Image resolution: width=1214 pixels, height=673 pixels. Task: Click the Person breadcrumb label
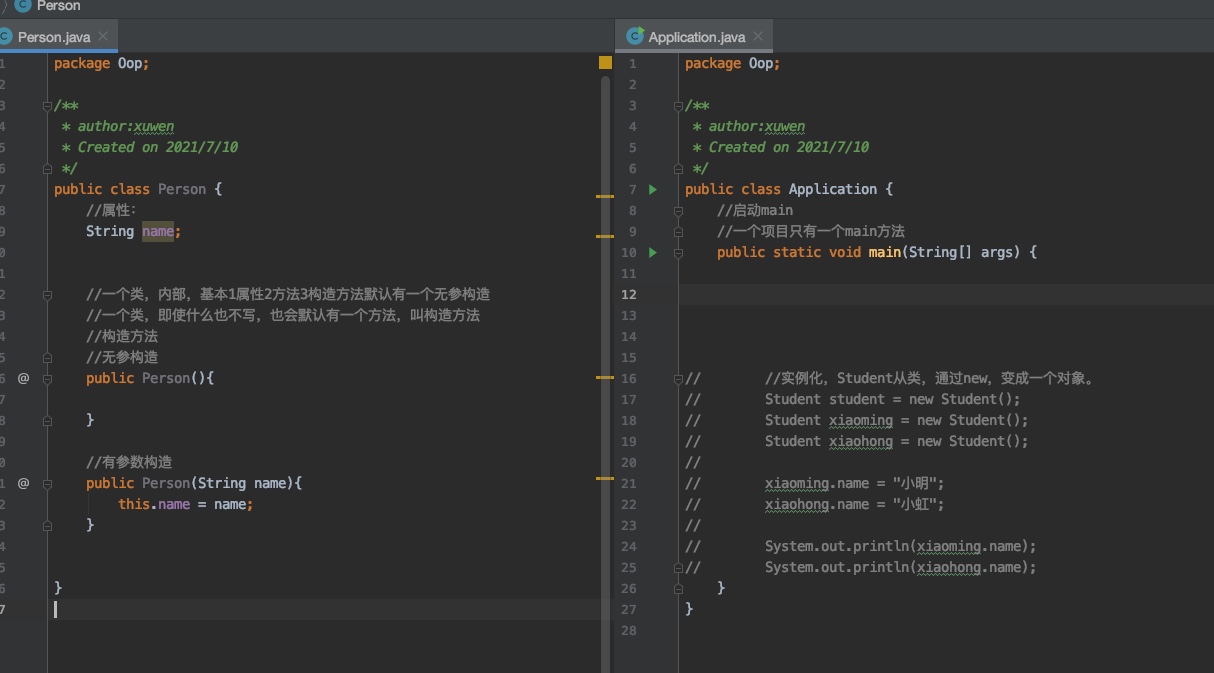pyautogui.click(x=58, y=6)
